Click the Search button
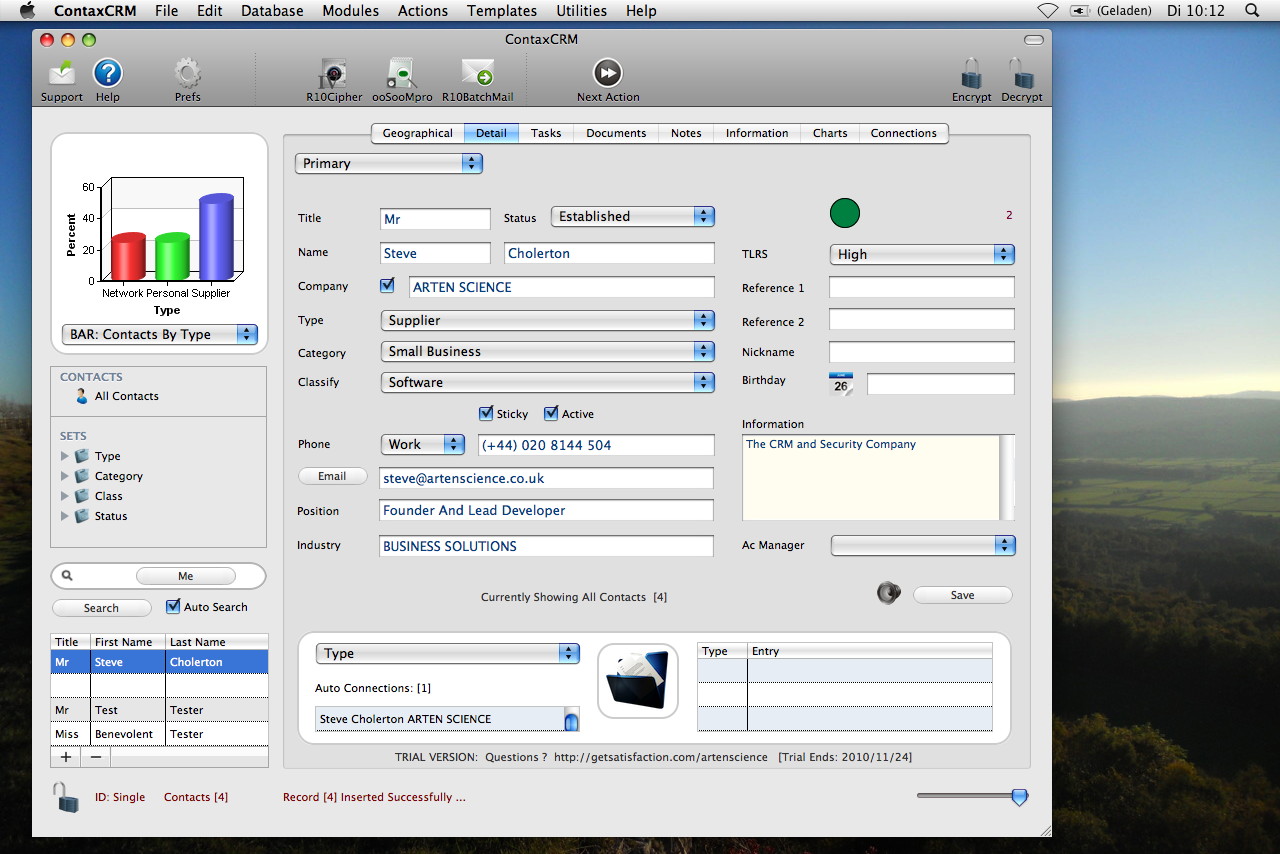1280x854 pixels. 101,608
